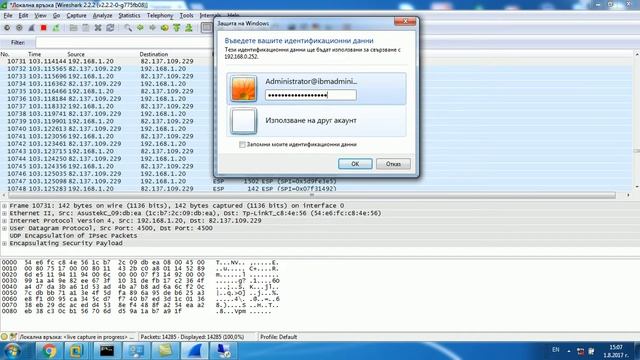640x360 pixels.
Task: Expand Encapsulating Security Payload node
Action: 4,243
